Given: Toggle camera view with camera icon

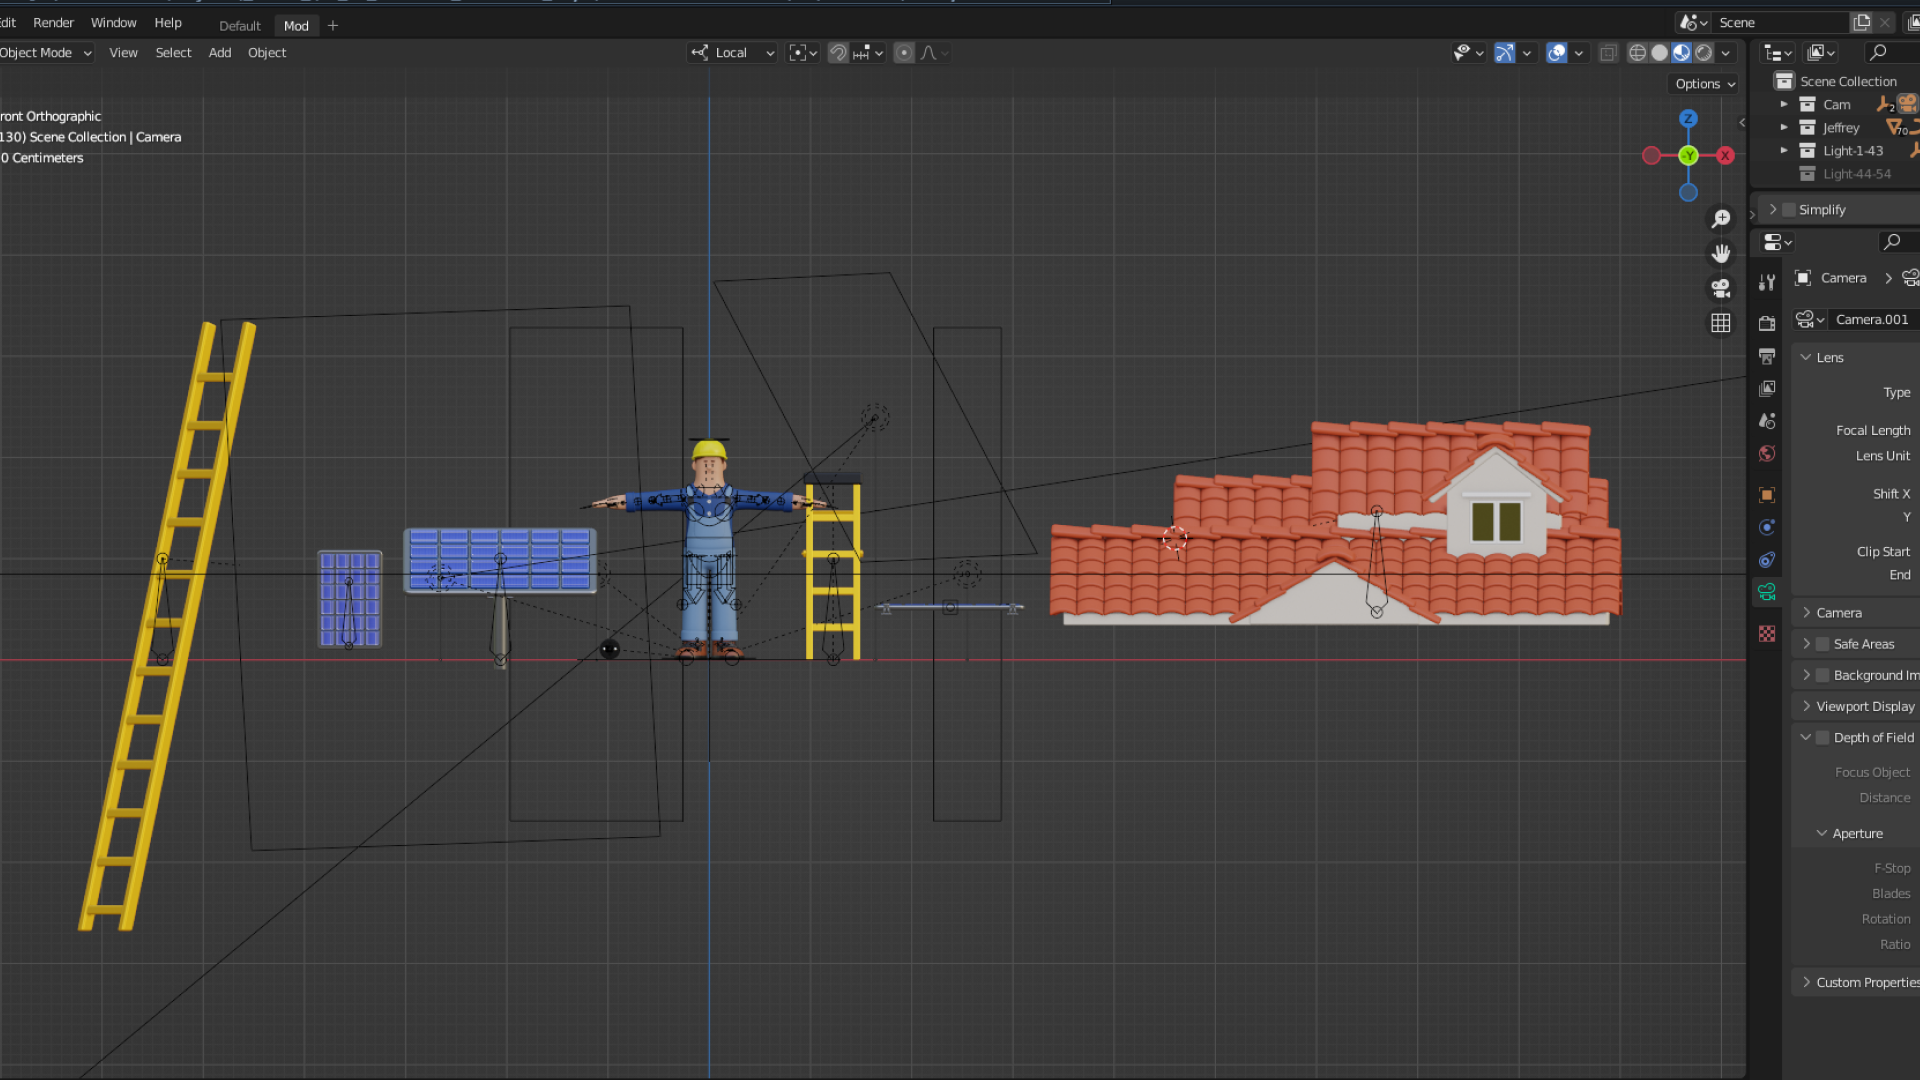Looking at the screenshot, I should pyautogui.click(x=1721, y=289).
